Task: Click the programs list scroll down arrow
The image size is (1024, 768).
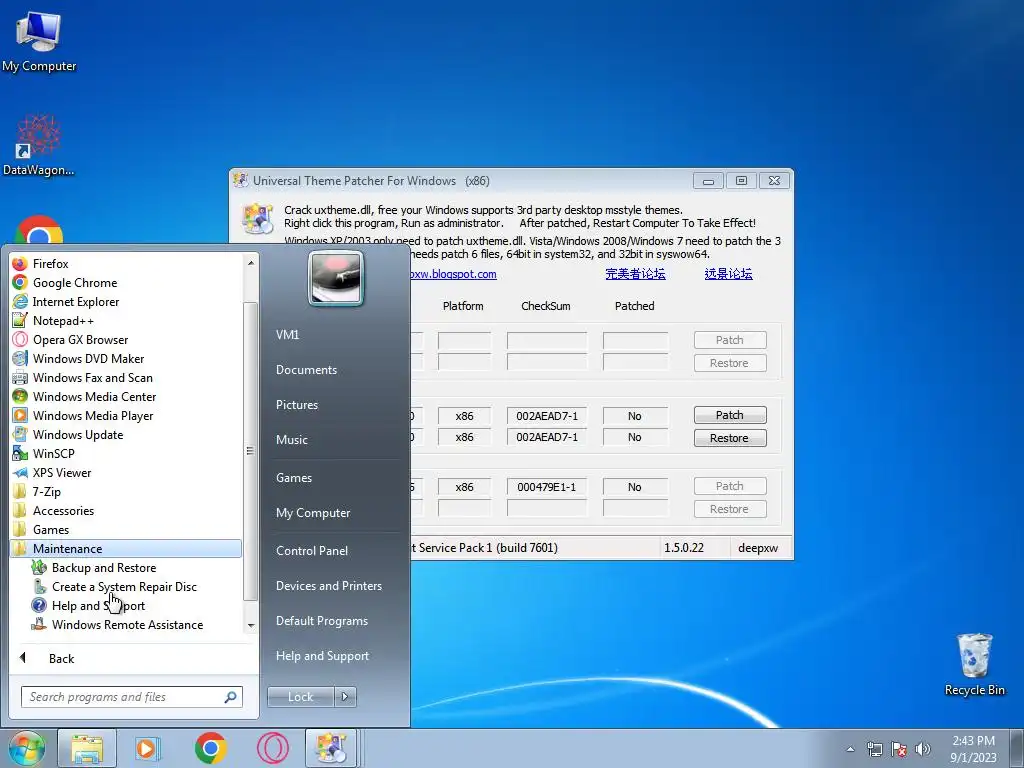Action: (250, 626)
